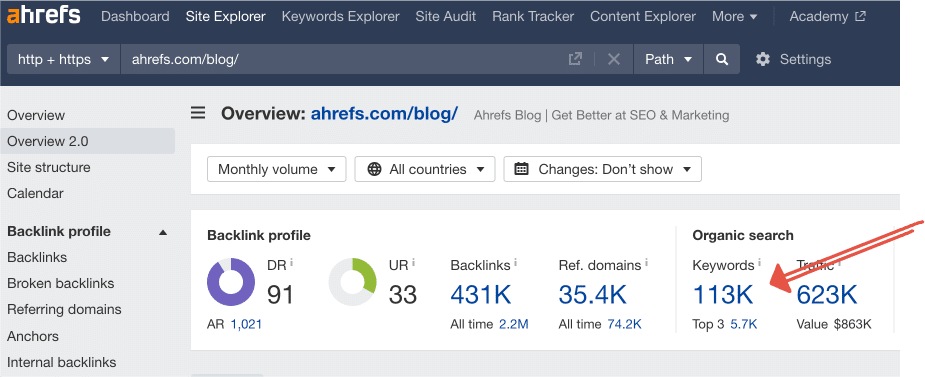Screen dimensions: 925x377
Task: Click the Keywords info icon
Action: (759, 263)
